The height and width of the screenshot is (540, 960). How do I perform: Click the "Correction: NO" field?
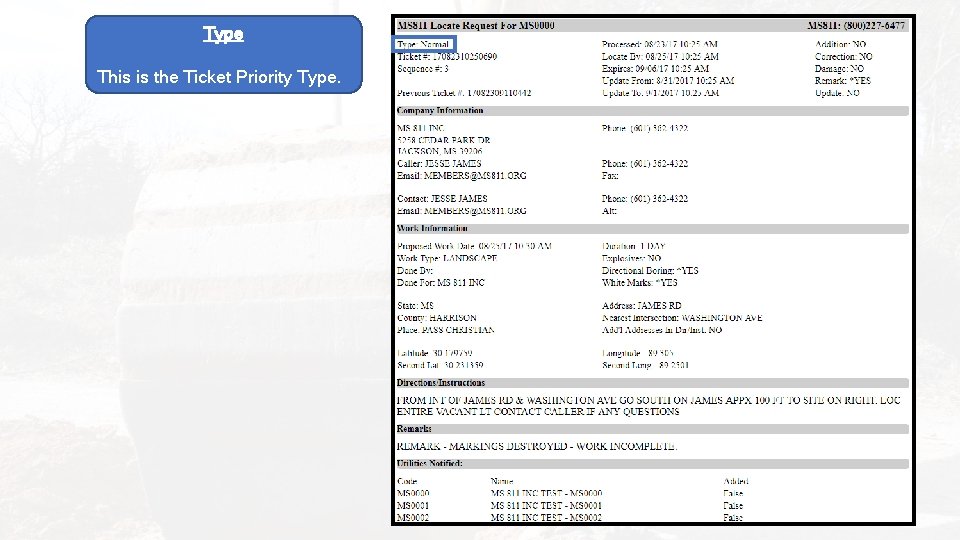843,56
